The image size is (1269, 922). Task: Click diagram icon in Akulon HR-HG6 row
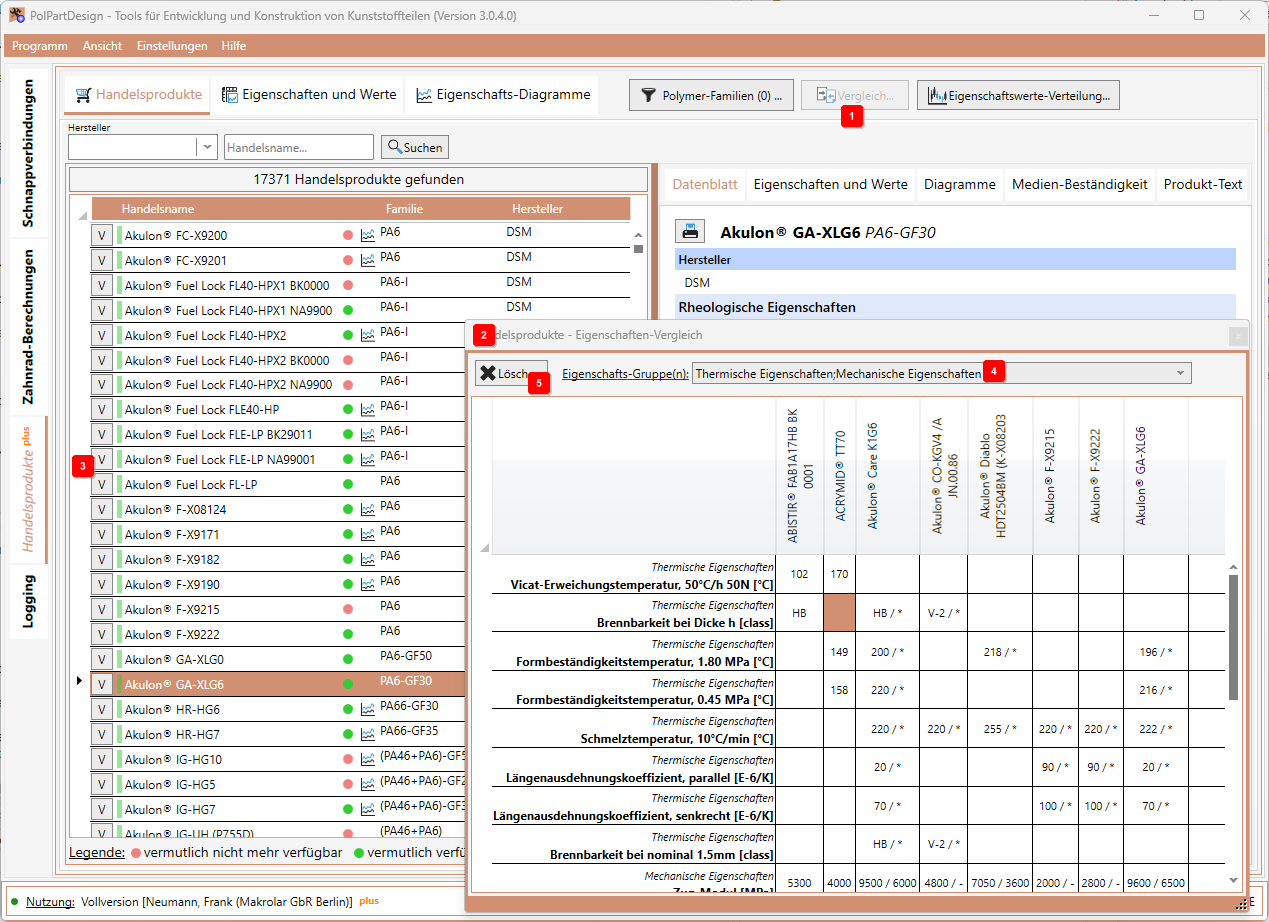(x=368, y=709)
